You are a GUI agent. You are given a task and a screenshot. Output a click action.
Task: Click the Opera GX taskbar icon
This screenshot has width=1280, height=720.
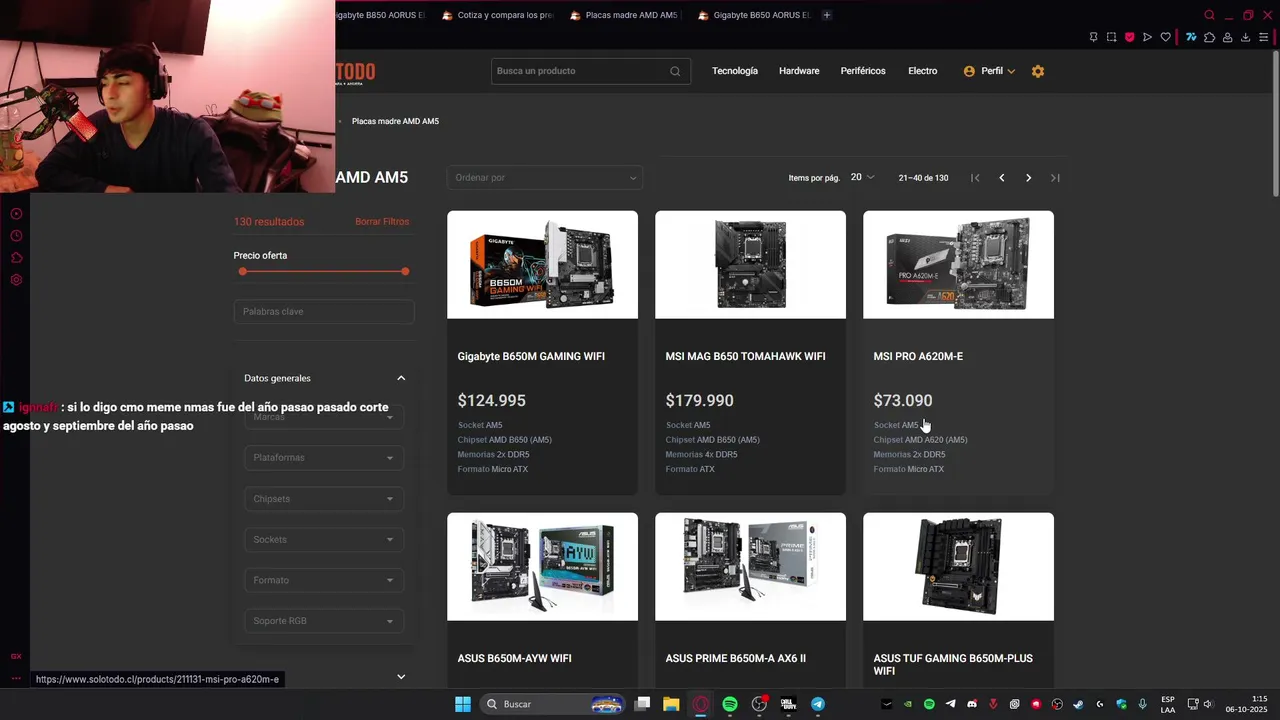[701, 704]
